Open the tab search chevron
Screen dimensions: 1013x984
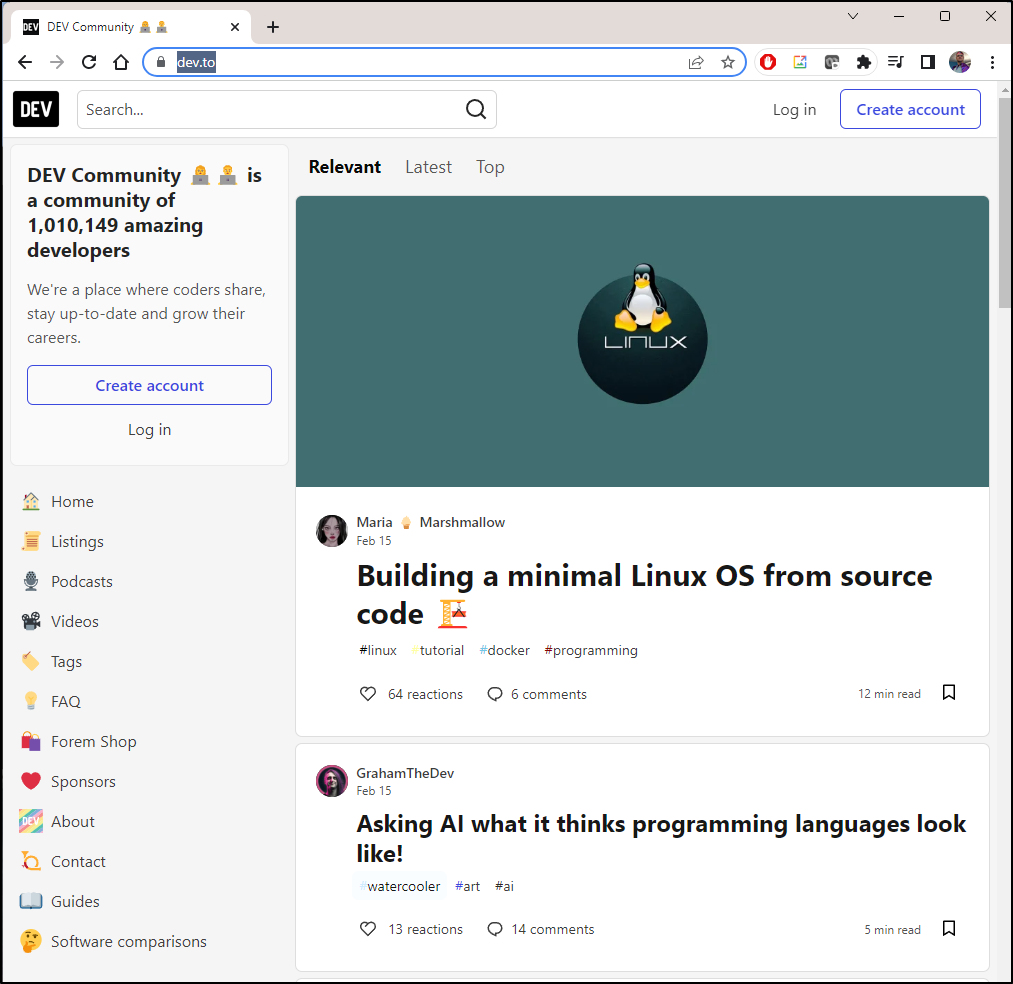[x=853, y=16]
